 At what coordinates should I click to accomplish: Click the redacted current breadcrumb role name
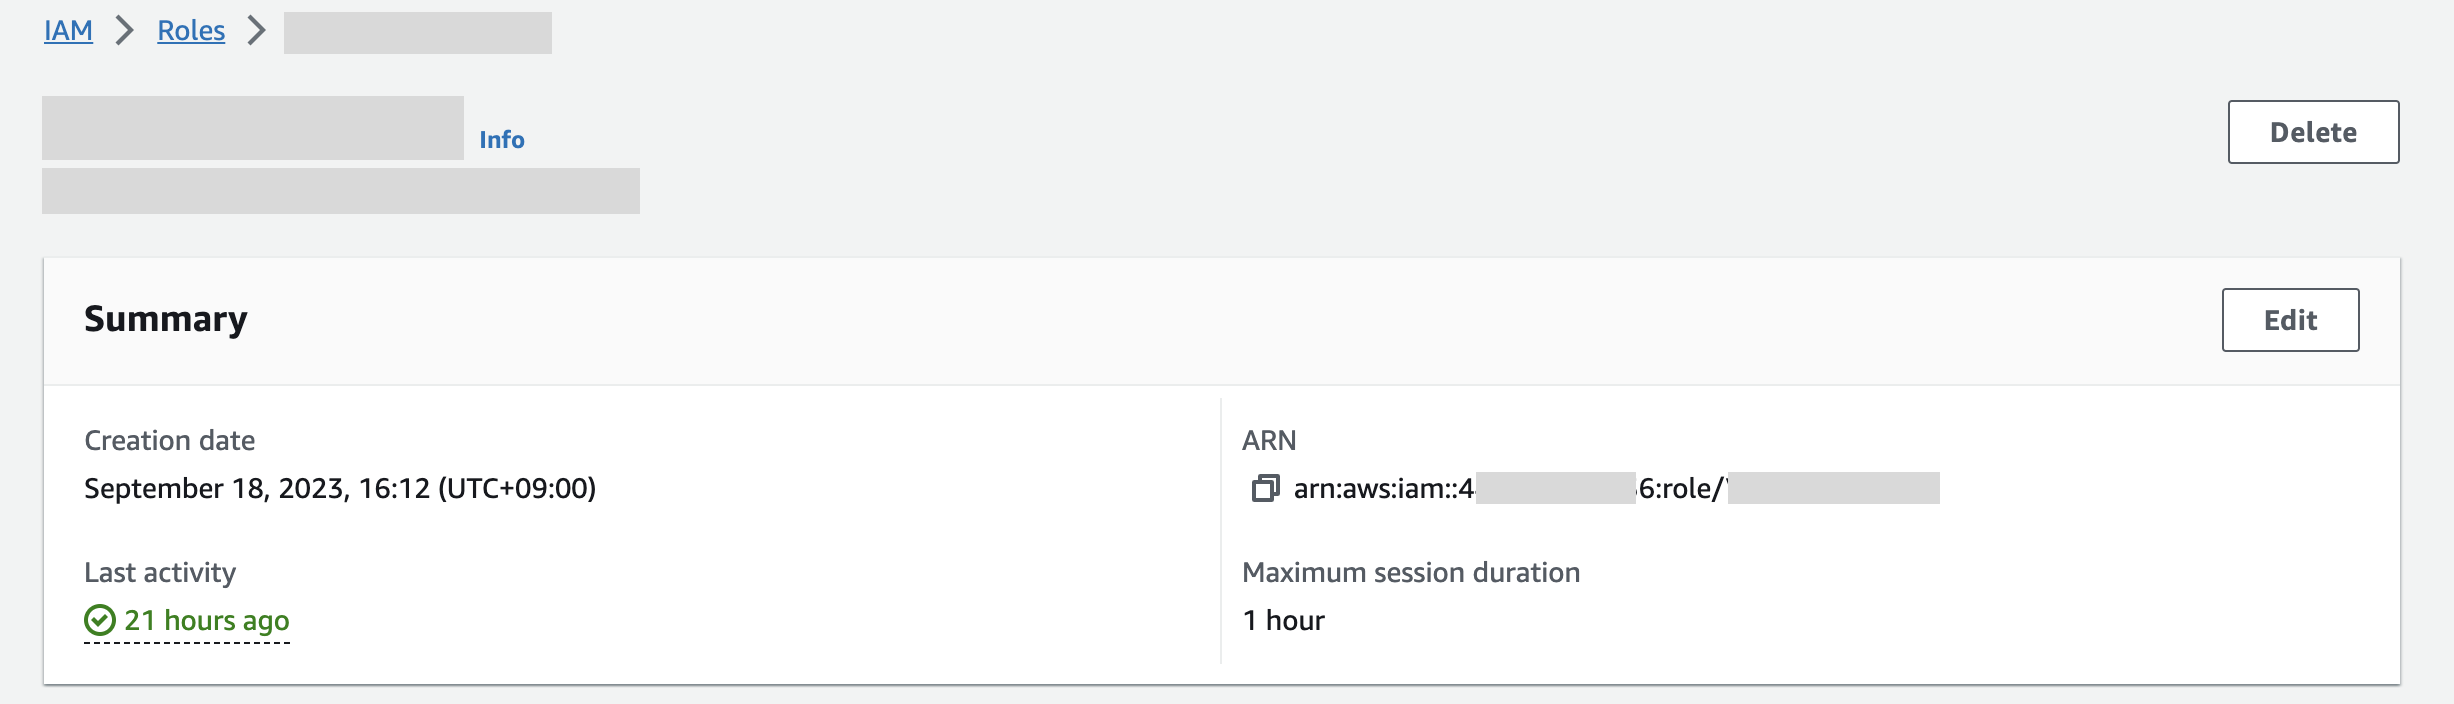(x=418, y=33)
